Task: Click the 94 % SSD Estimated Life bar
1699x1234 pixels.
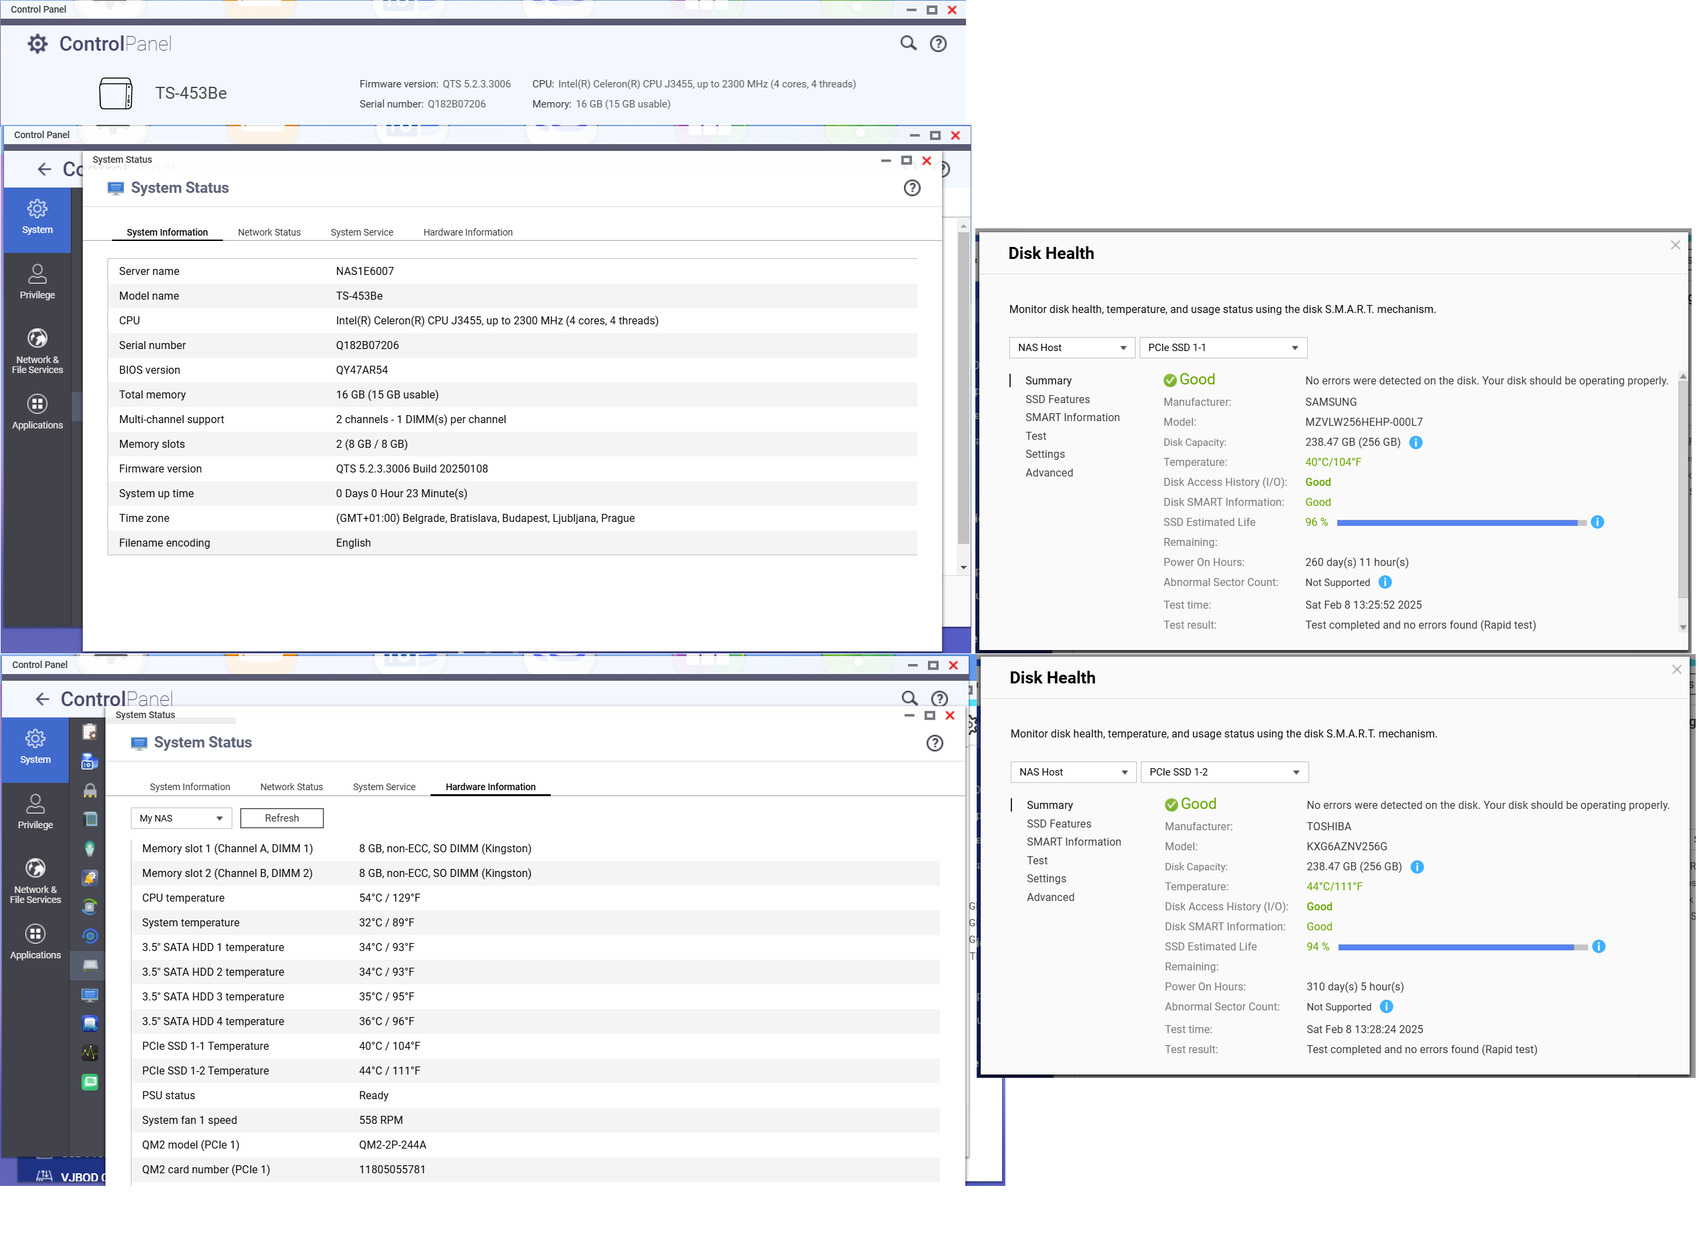Action: pyautogui.click(x=1462, y=947)
